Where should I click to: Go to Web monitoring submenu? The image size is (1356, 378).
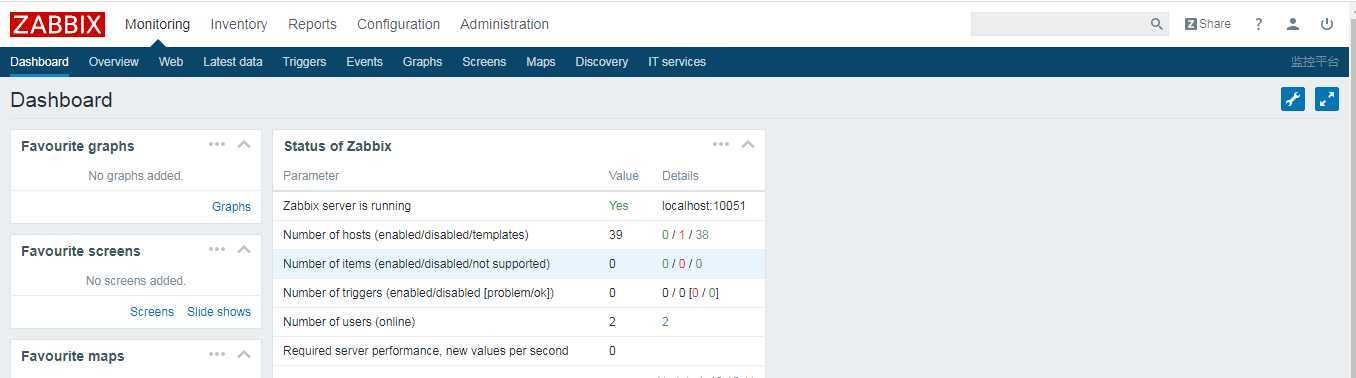click(171, 62)
